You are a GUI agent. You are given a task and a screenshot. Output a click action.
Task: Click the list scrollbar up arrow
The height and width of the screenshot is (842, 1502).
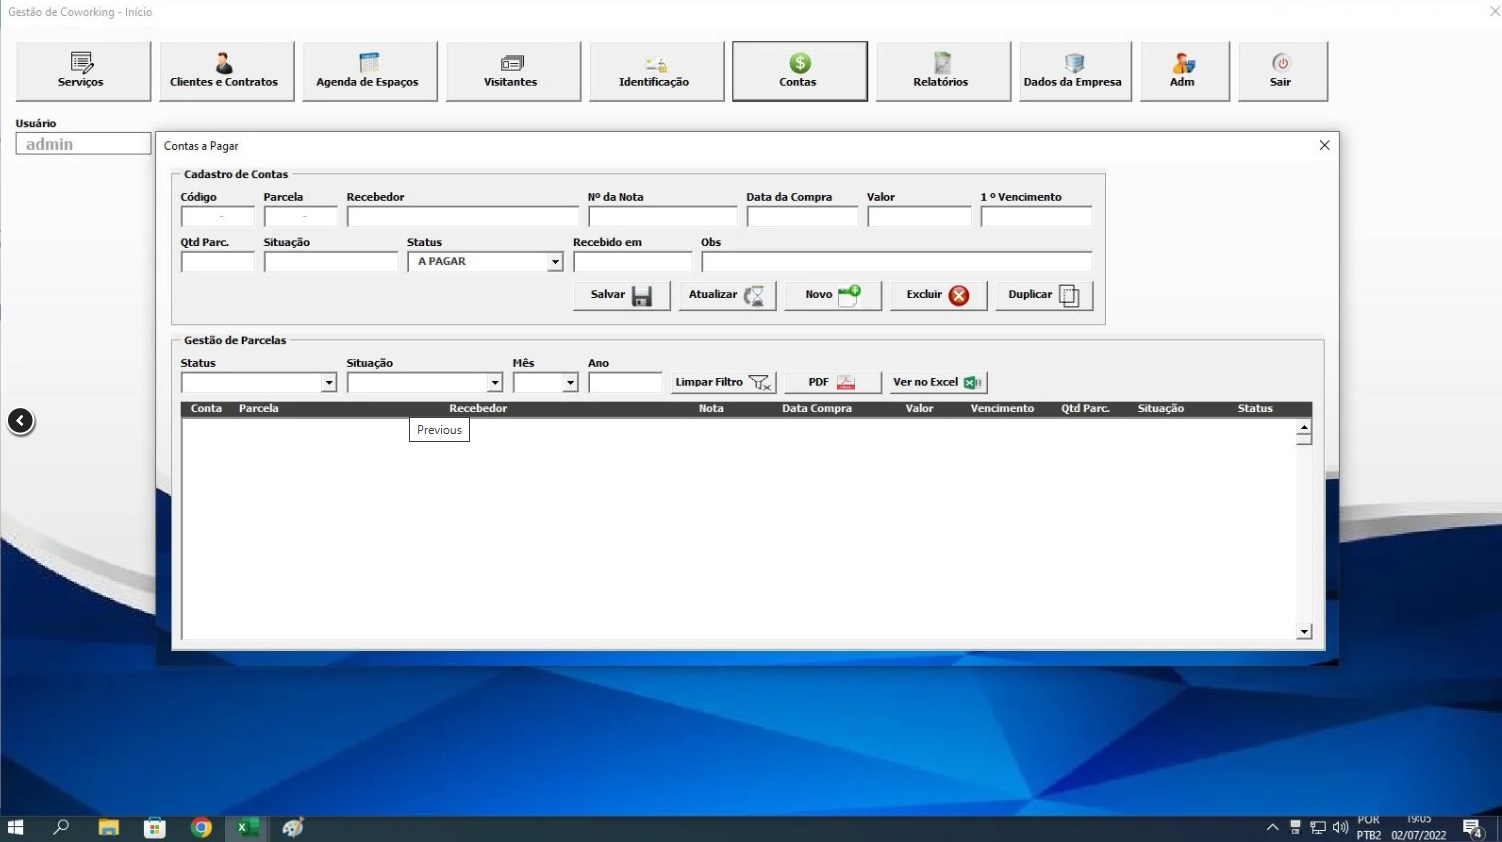tap(1304, 428)
